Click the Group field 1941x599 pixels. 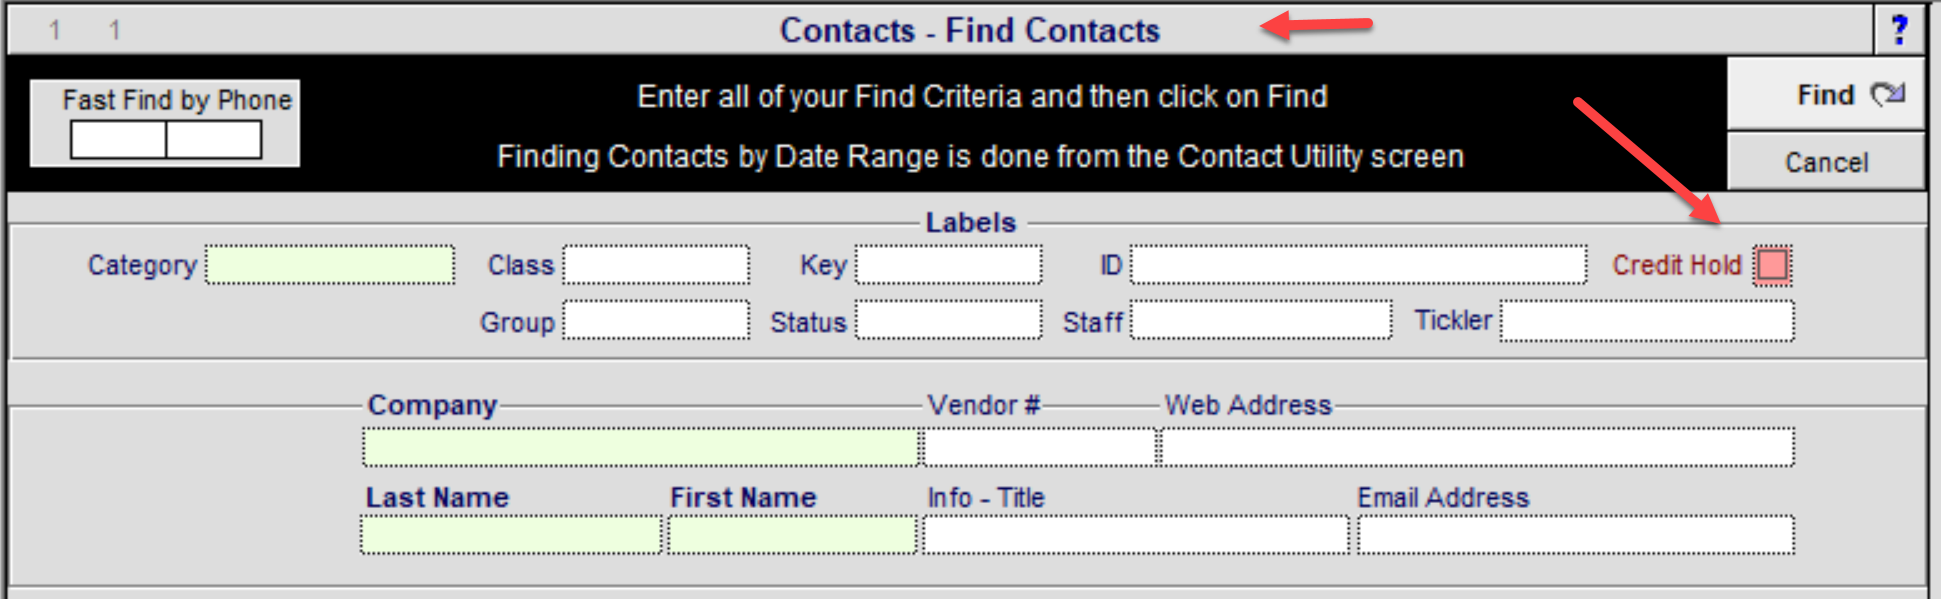656,321
